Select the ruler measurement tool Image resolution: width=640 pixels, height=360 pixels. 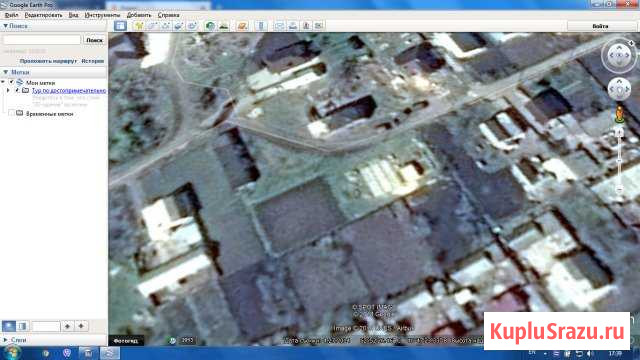261,26
